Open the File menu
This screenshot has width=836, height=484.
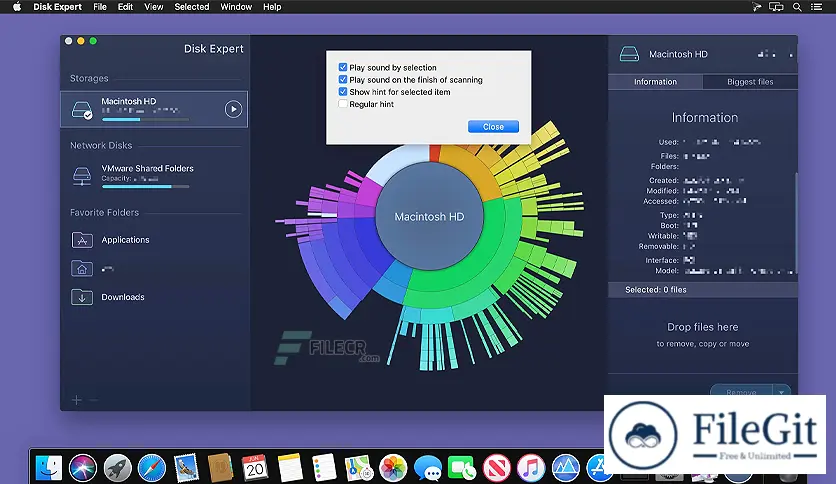click(x=100, y=7)
